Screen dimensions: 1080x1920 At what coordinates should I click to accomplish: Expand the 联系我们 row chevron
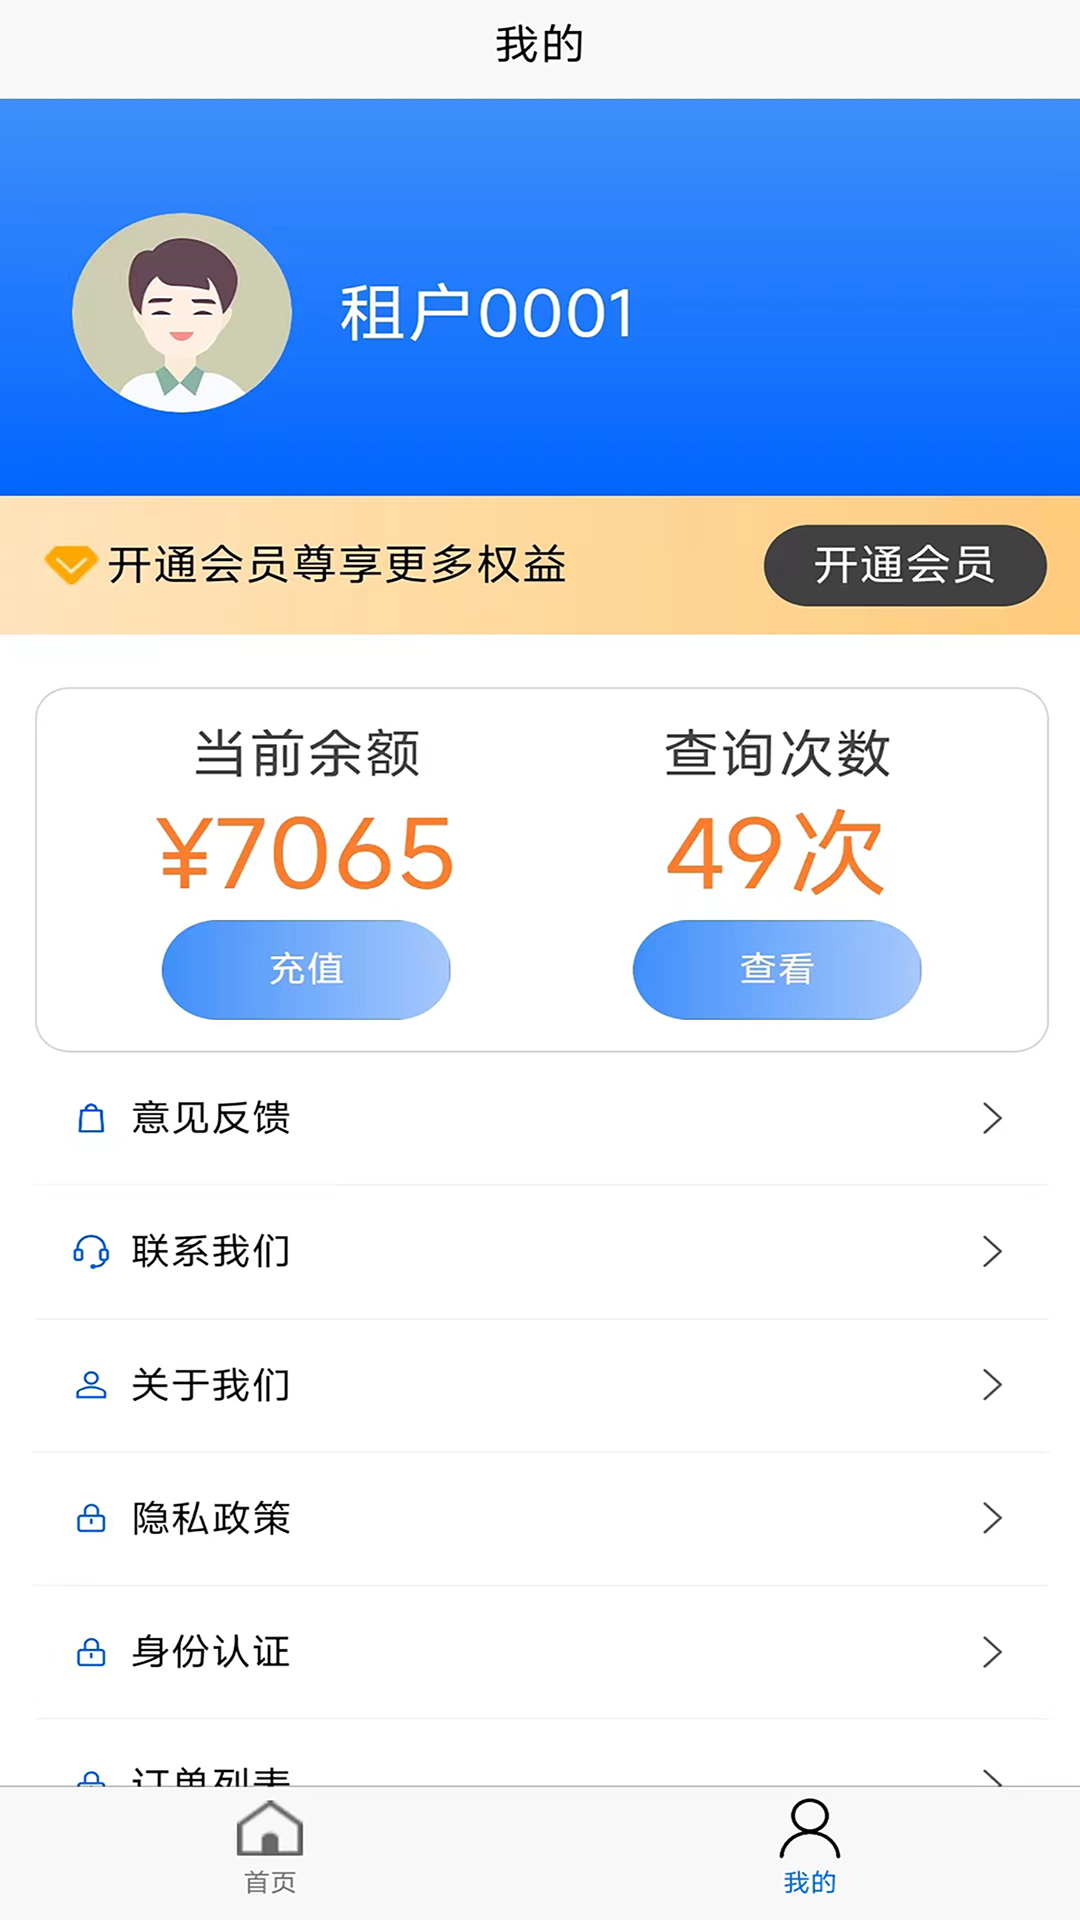(992, 1252)
